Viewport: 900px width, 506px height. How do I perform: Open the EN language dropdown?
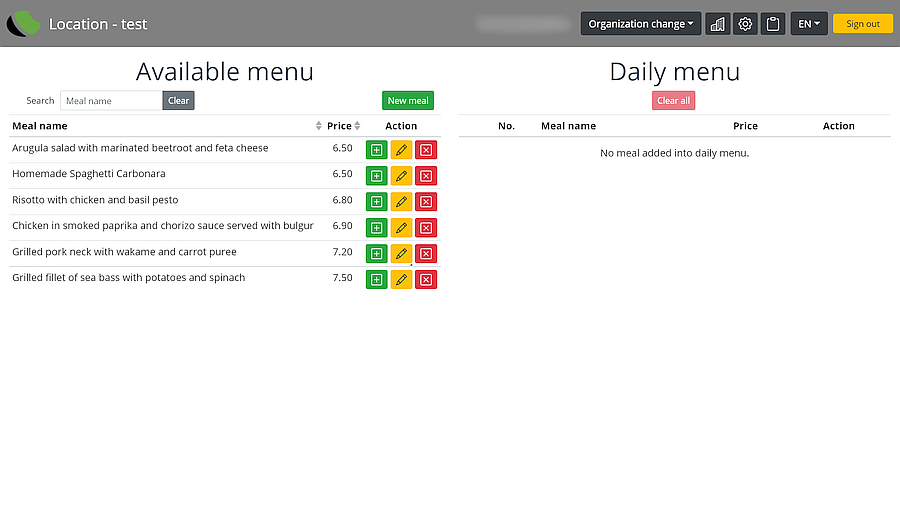pyautogui.click(x=809, y=24)
